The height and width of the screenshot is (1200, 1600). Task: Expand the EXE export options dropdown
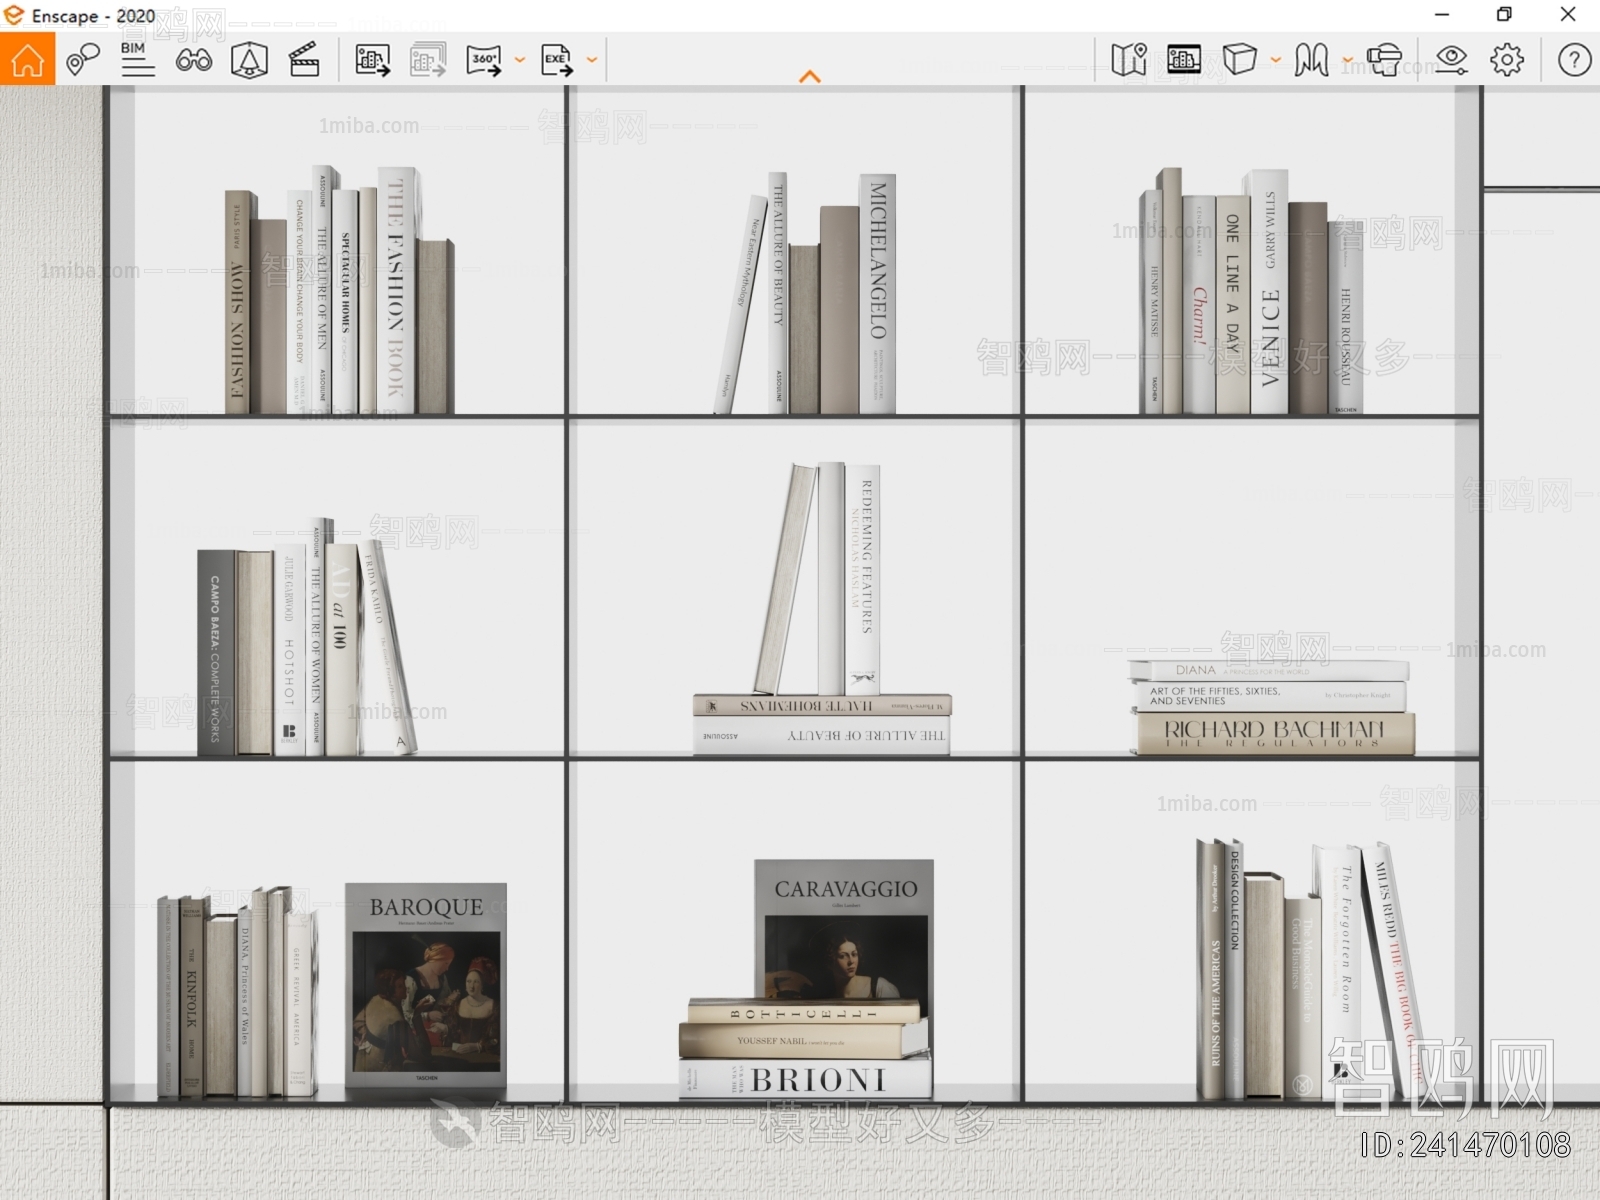pos(591,60)
